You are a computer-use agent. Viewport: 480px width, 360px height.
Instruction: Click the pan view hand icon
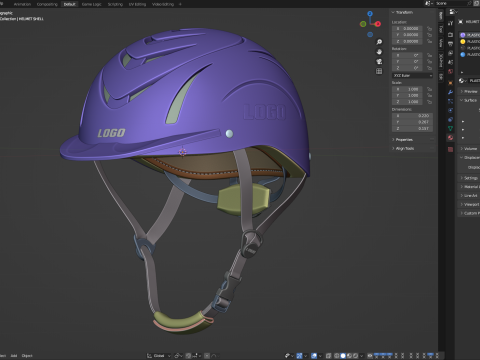point(379,52)
